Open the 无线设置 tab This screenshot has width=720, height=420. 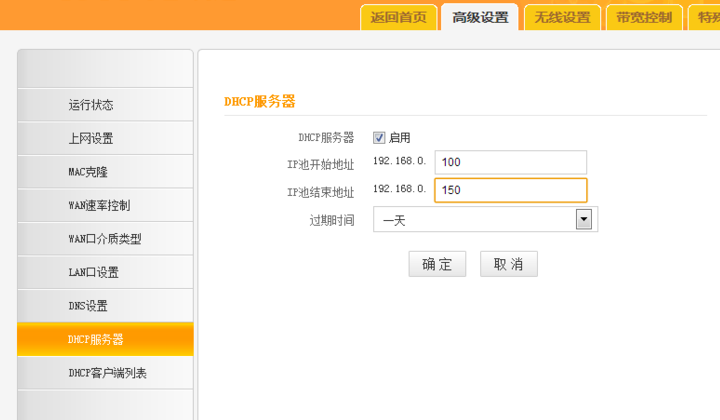click(562, 17)
